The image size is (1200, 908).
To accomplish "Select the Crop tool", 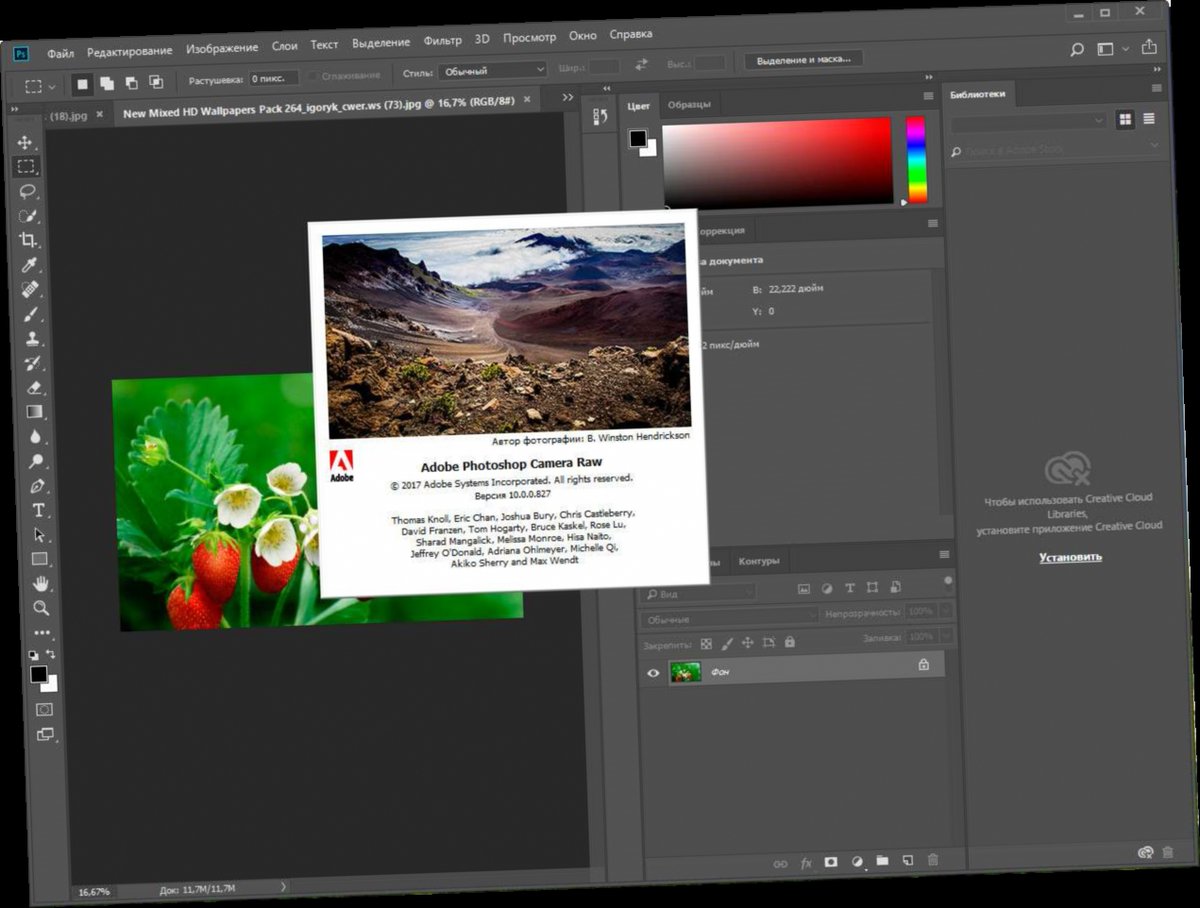I will click(29, 240).
